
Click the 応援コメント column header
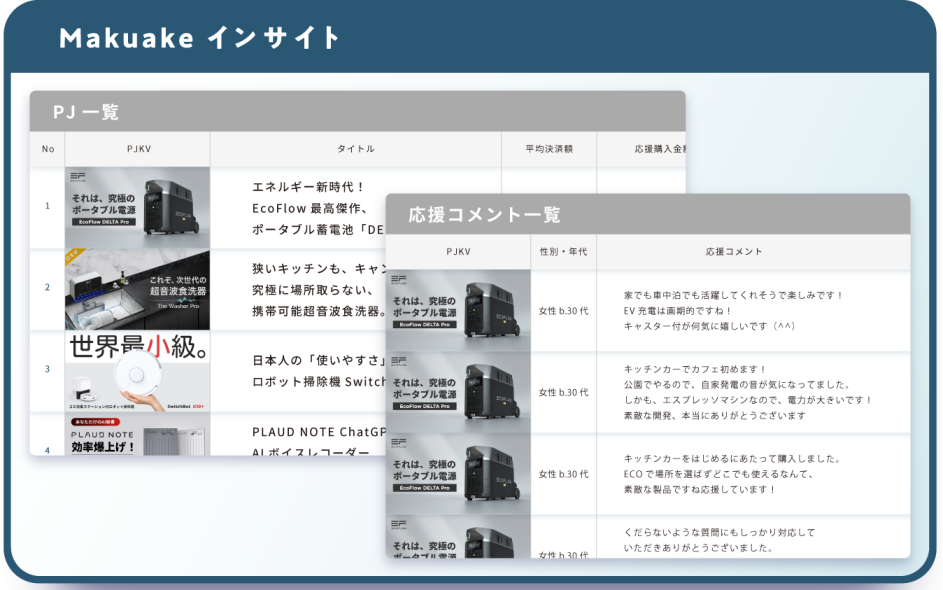[734, 252]
